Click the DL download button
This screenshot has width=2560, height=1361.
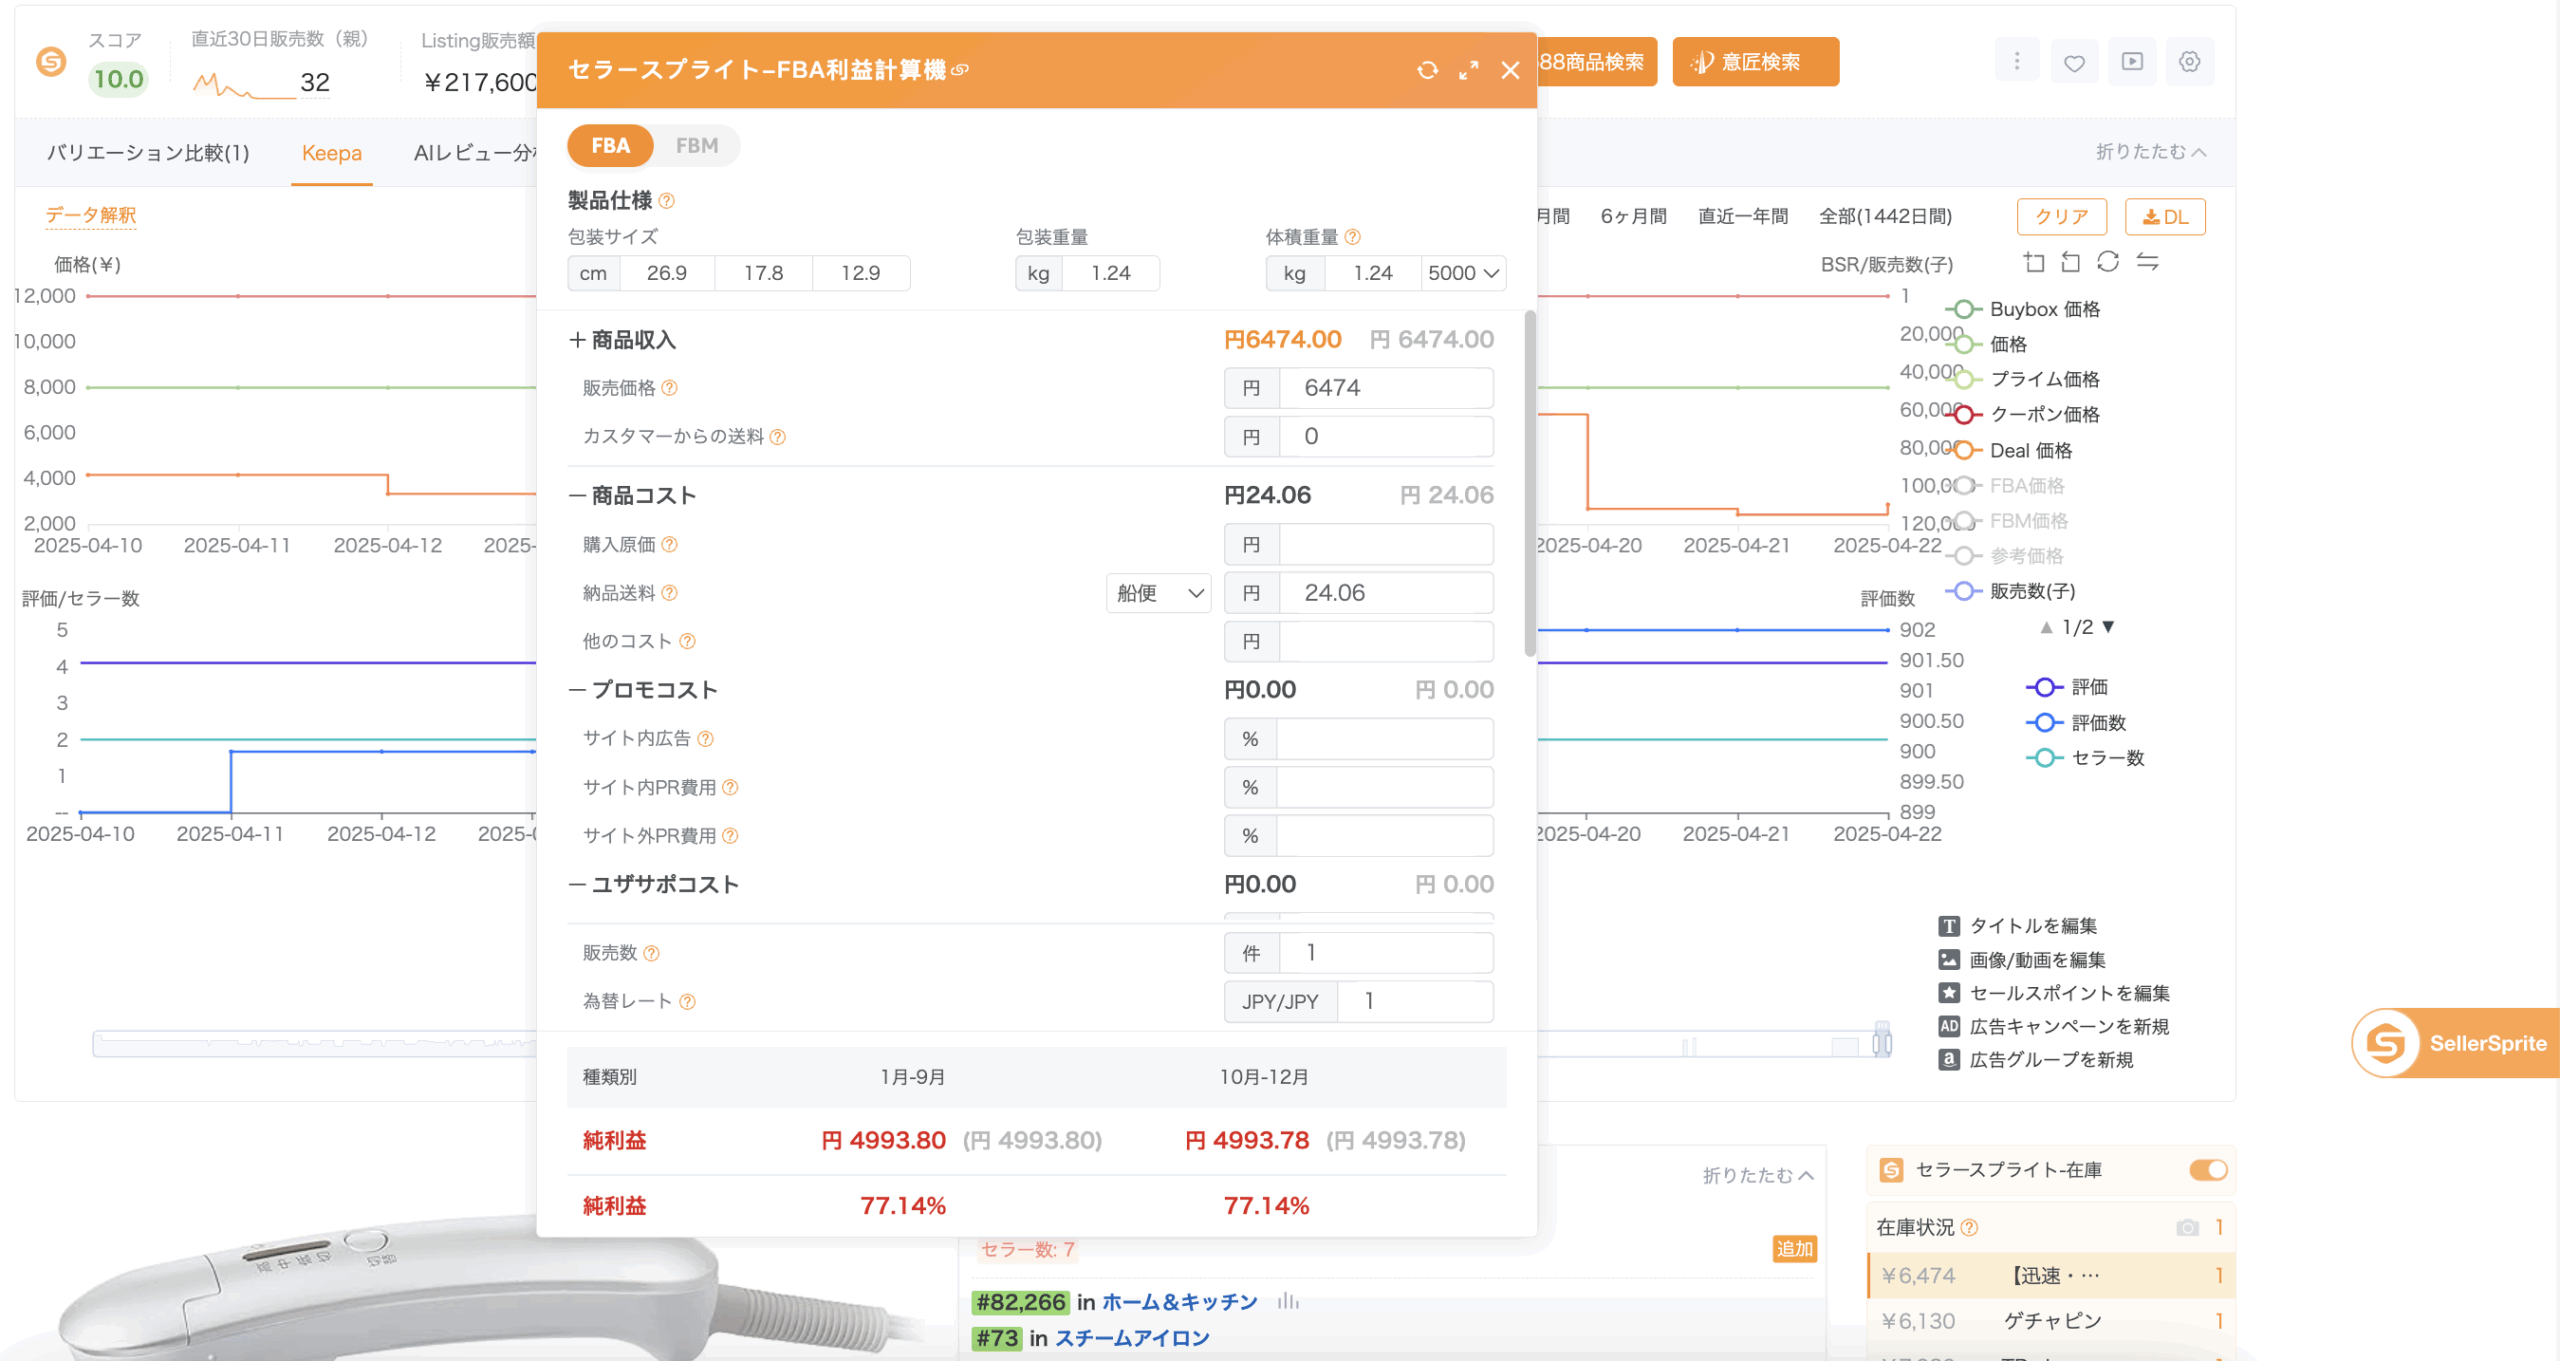[x=2165, y=217]
